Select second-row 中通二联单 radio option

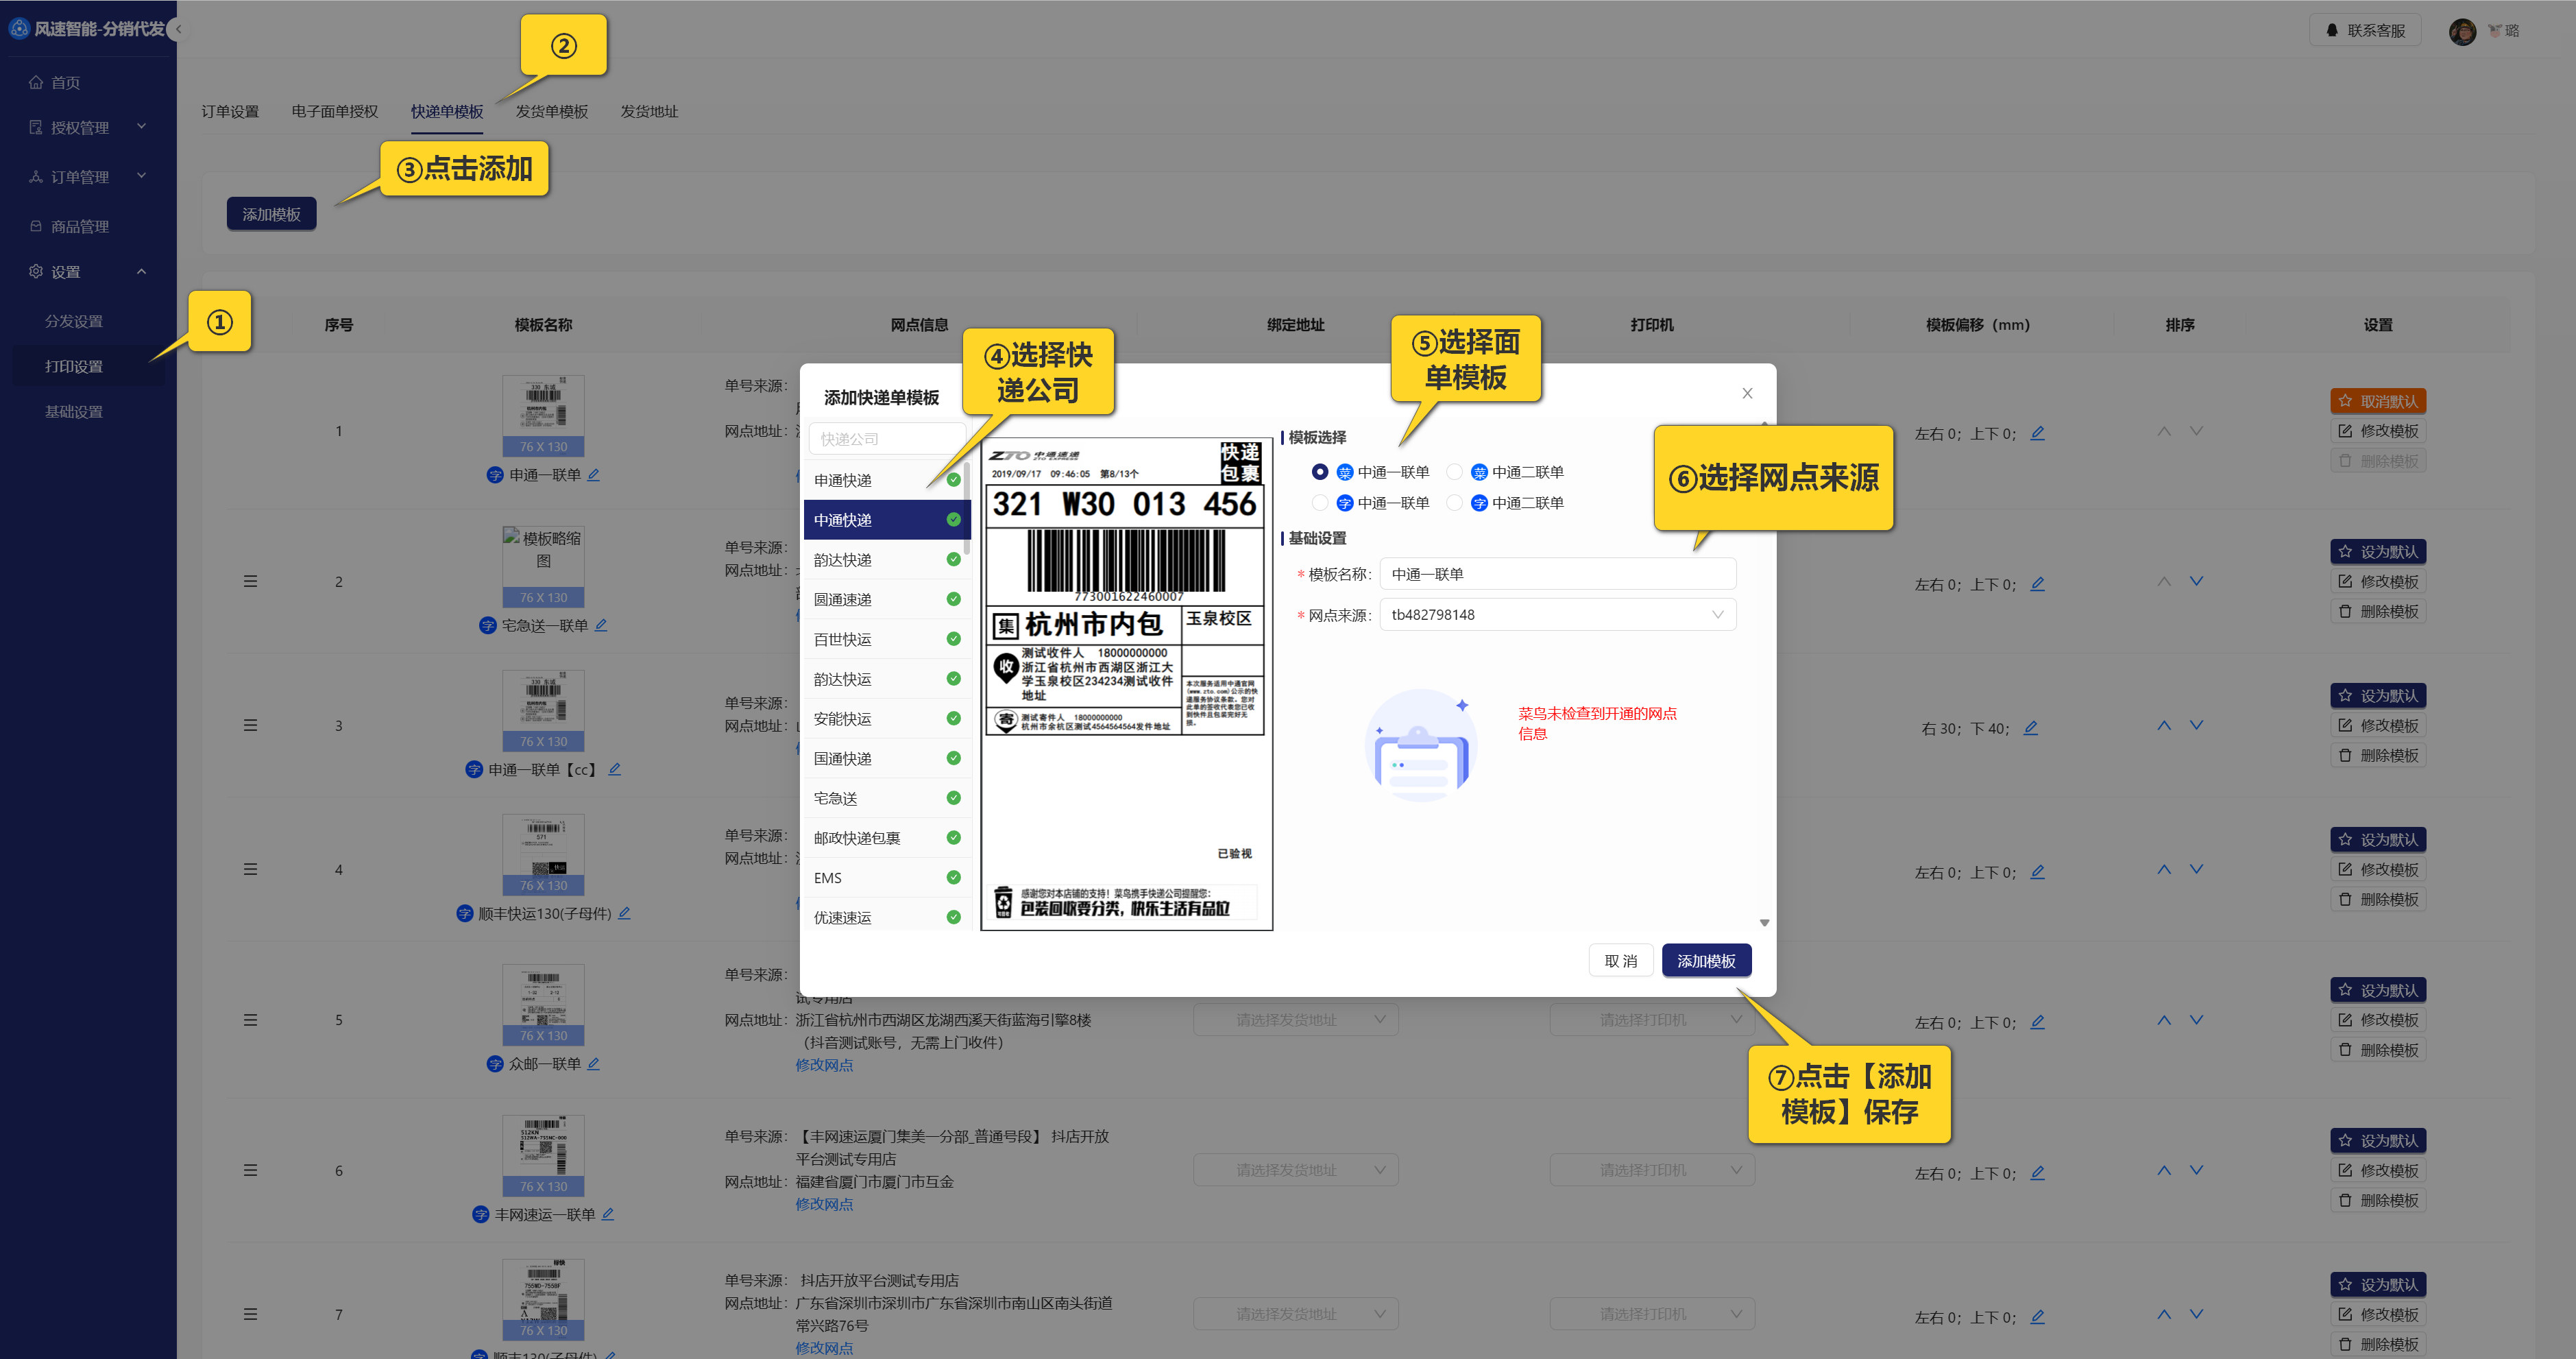pos(1455,503)
